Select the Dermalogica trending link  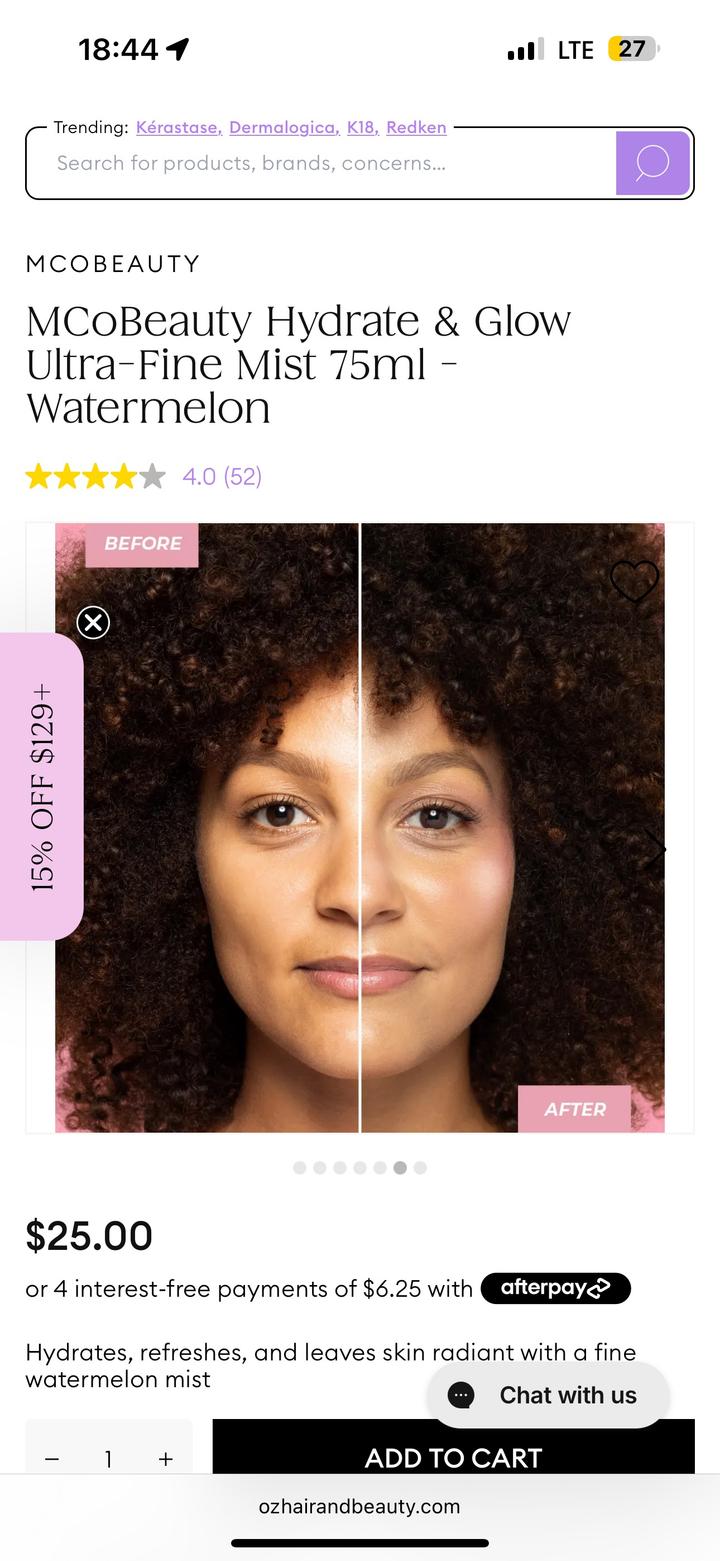(285, 127)
